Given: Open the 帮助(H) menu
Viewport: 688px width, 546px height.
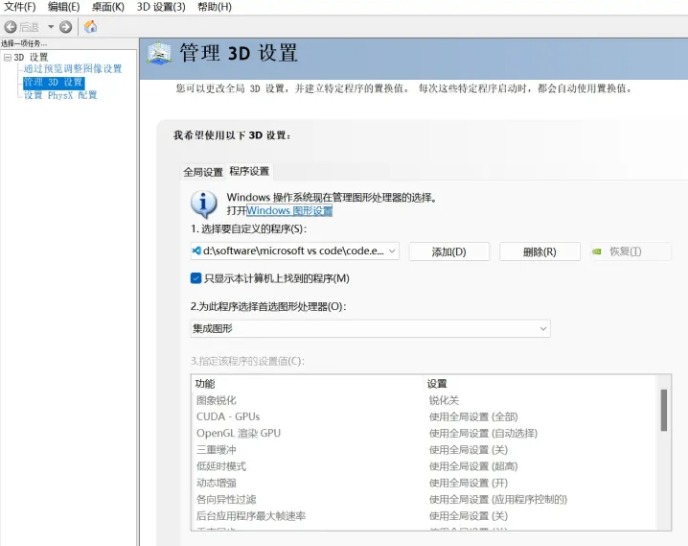Looking at the screenshot, I should tap(215, 7).
